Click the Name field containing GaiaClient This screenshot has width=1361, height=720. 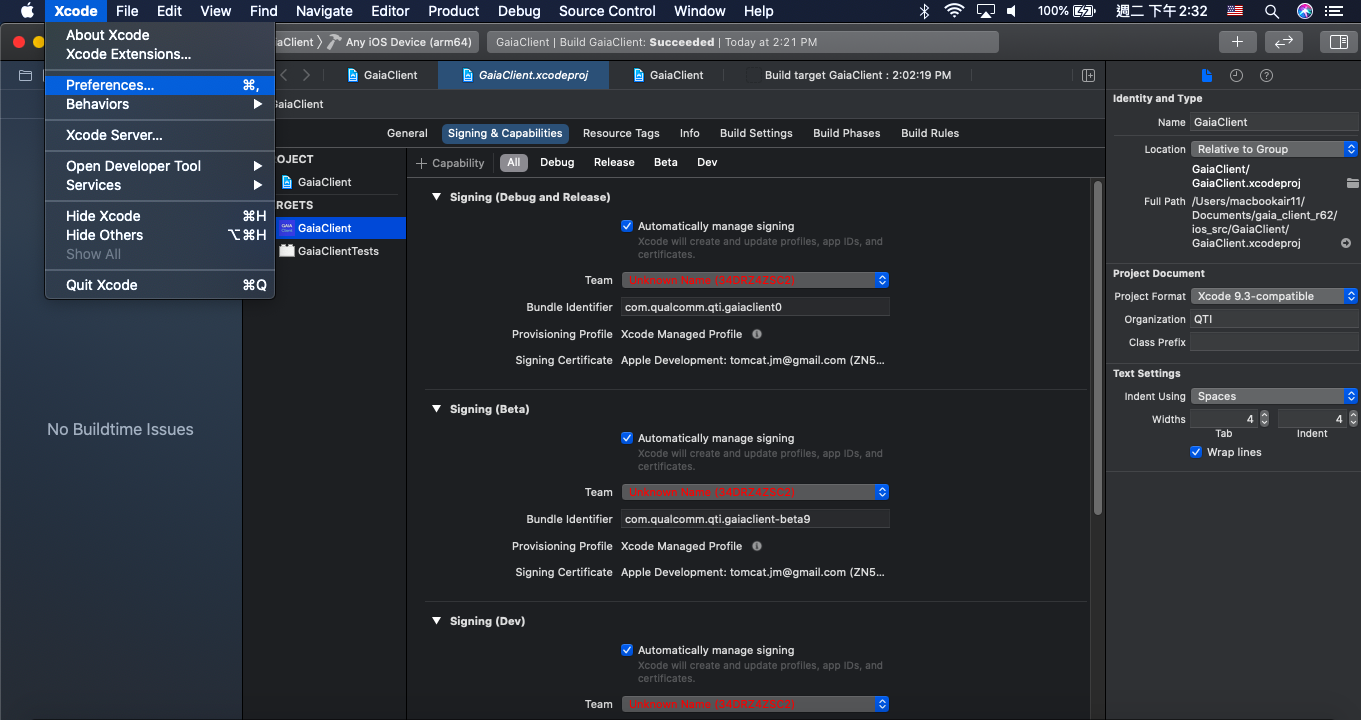[1274, 122]
